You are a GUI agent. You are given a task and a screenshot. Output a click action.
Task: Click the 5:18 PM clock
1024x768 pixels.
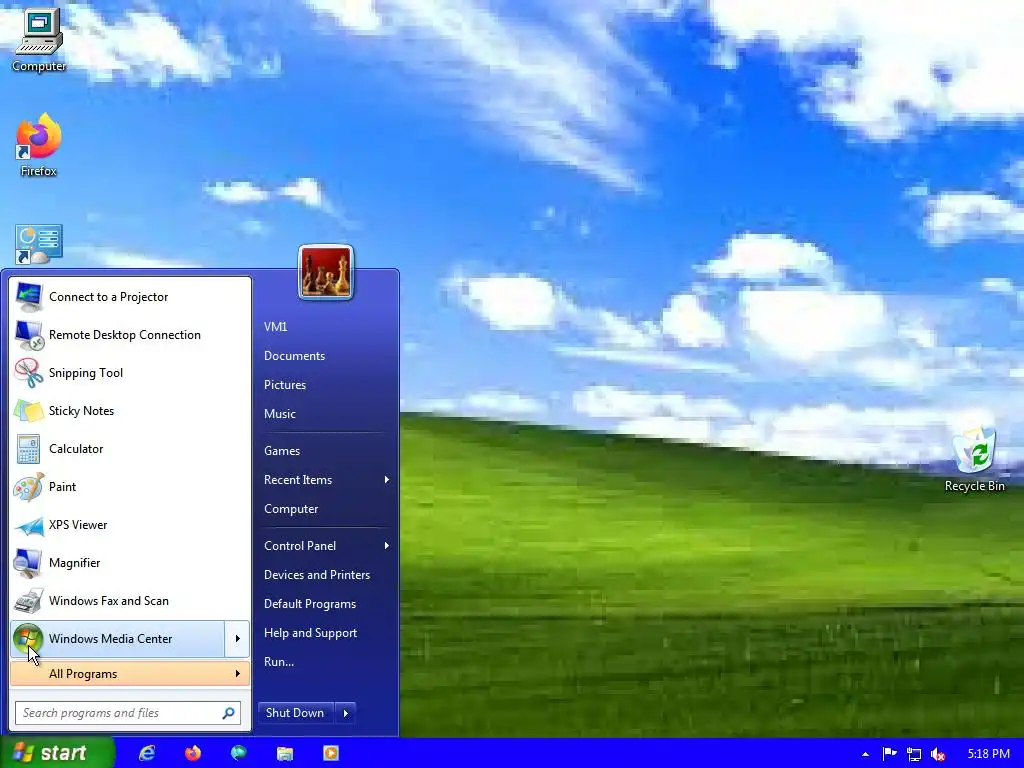988,754
